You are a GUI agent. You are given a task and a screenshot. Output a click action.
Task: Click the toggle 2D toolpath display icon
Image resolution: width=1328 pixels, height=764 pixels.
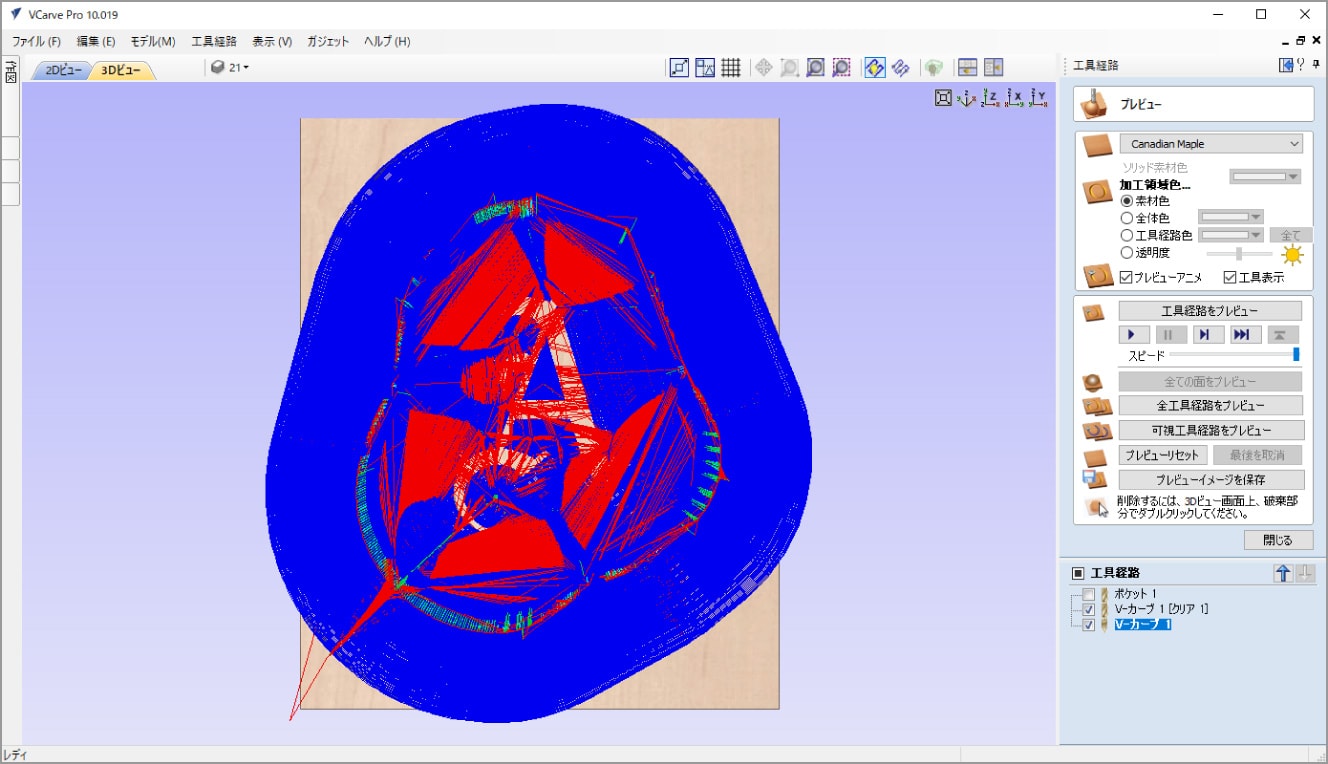874,68
